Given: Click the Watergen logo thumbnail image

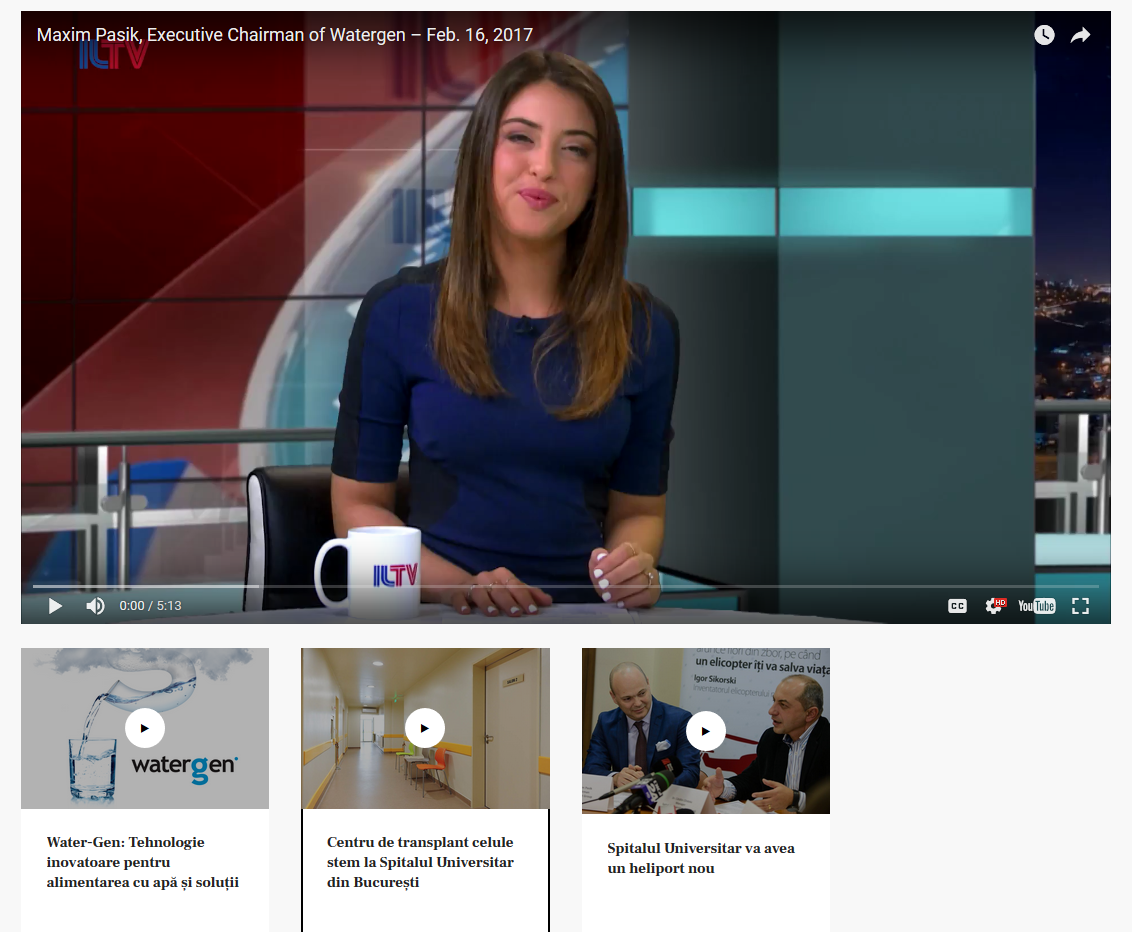Looking at the screenshot, I should tap(185, 768).
